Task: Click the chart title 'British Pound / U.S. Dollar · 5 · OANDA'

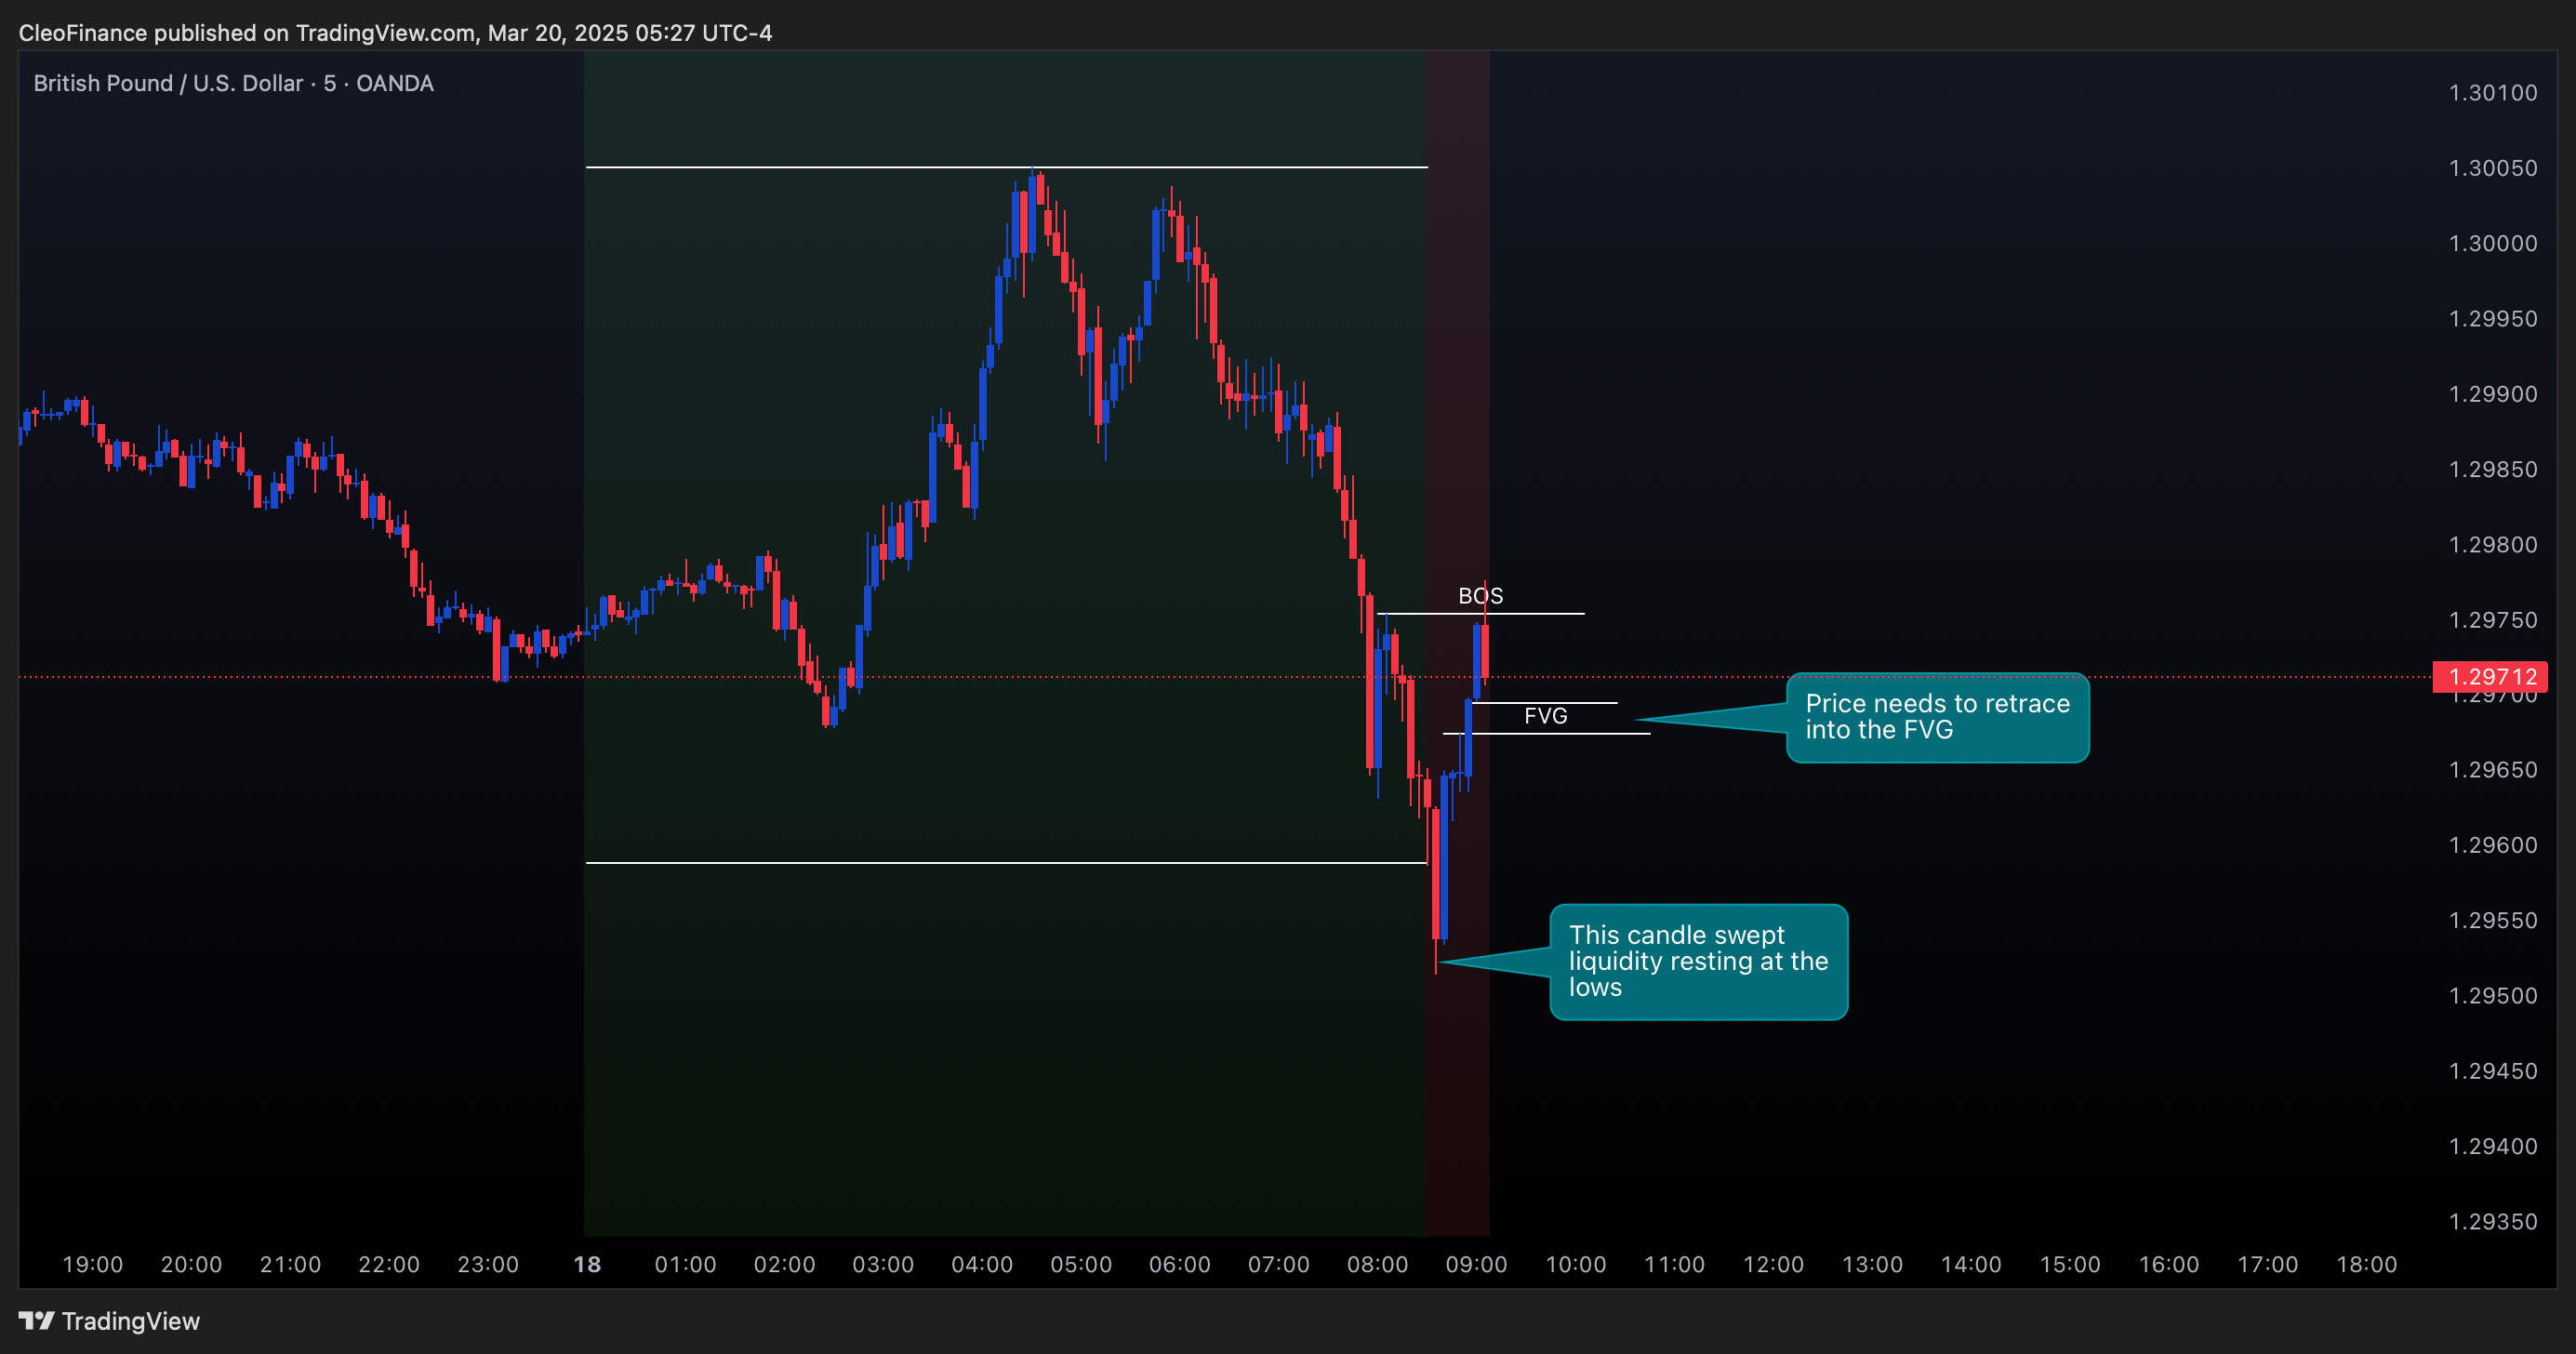Action: pyautogui.click(x=233, y=83)
